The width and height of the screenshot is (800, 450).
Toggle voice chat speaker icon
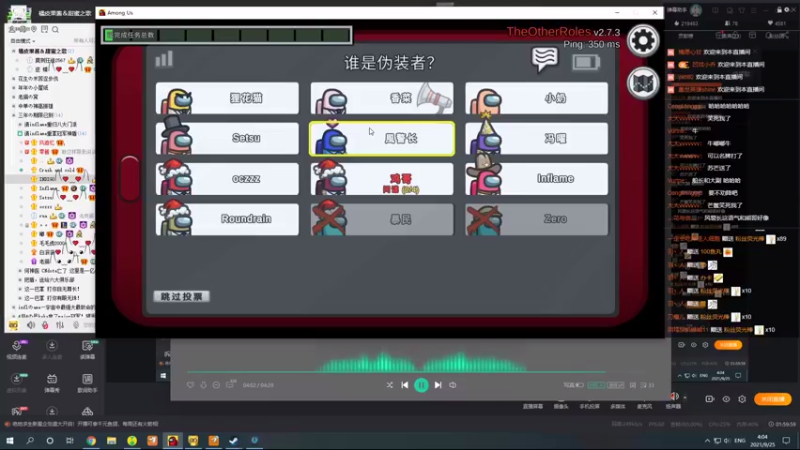pyautogui.click(x=31, y=325)
